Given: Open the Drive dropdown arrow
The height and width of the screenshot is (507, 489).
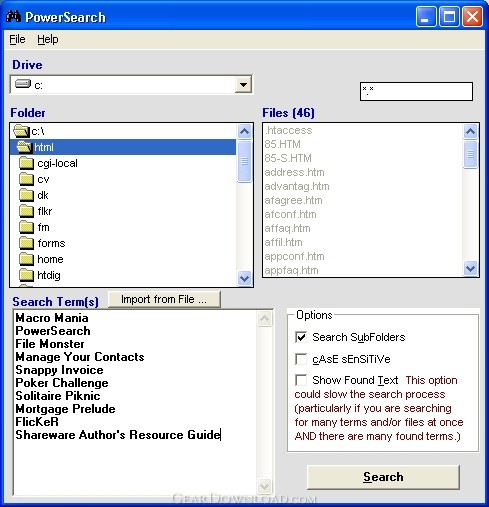Looking at the screenshot, I should click(x=243, y=85).
